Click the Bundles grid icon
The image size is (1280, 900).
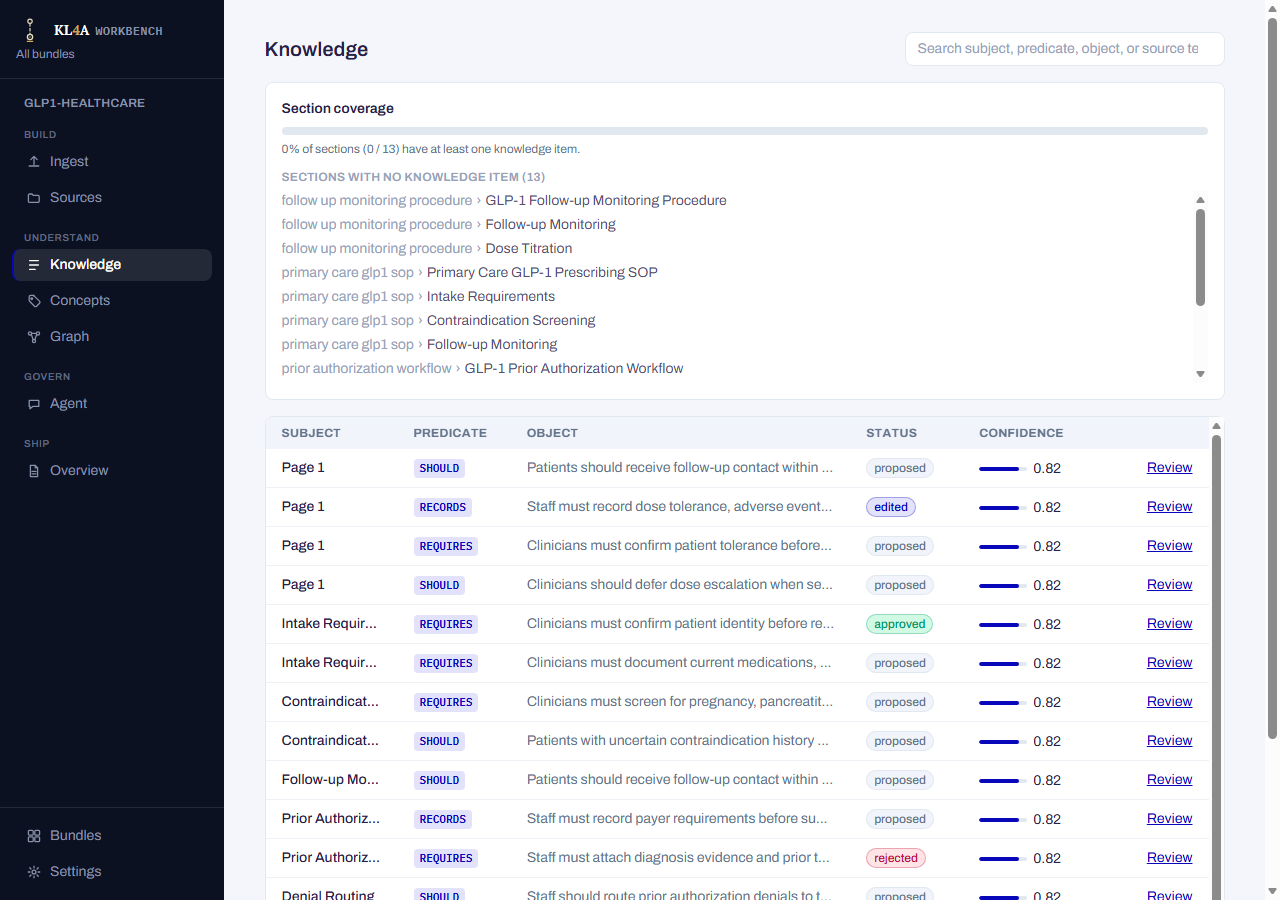click(34, 836)
